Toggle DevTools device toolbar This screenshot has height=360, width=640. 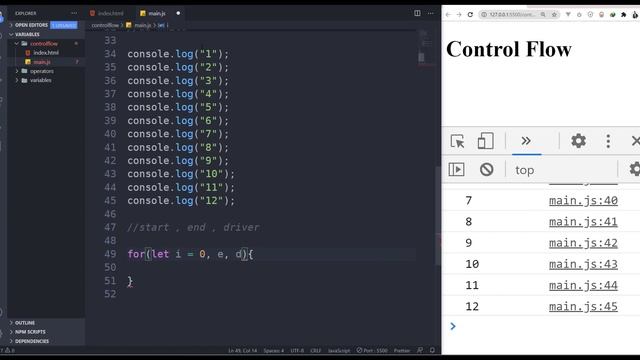pos(485,141)
